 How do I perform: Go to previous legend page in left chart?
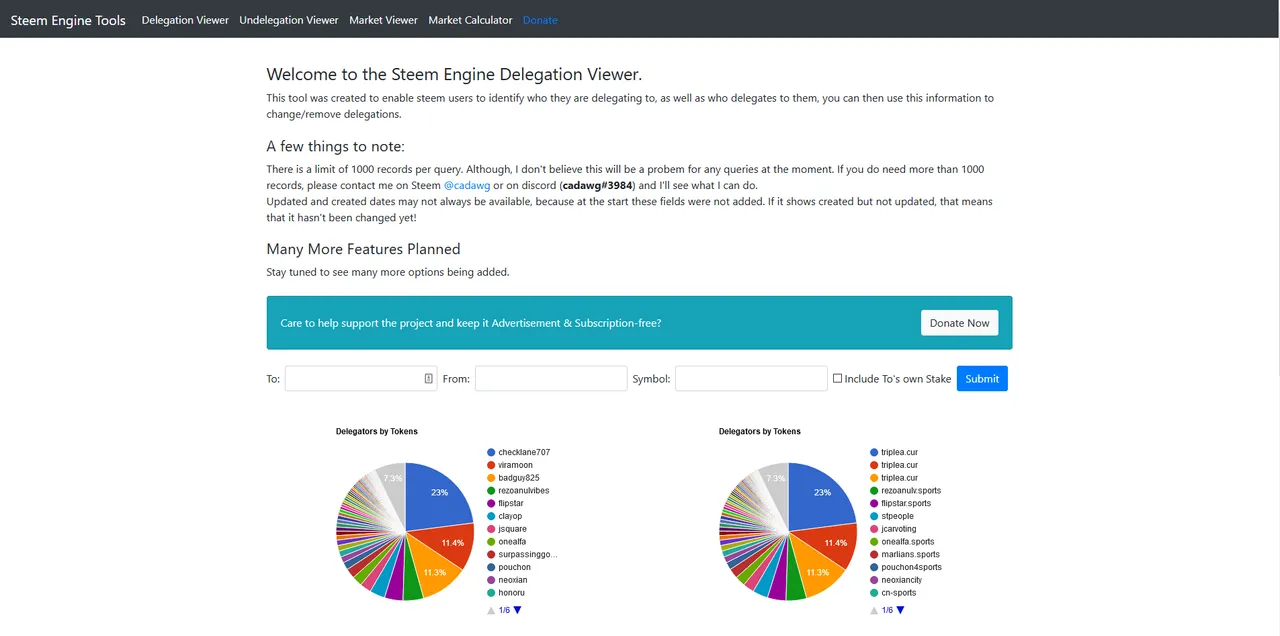pos(491,610)
